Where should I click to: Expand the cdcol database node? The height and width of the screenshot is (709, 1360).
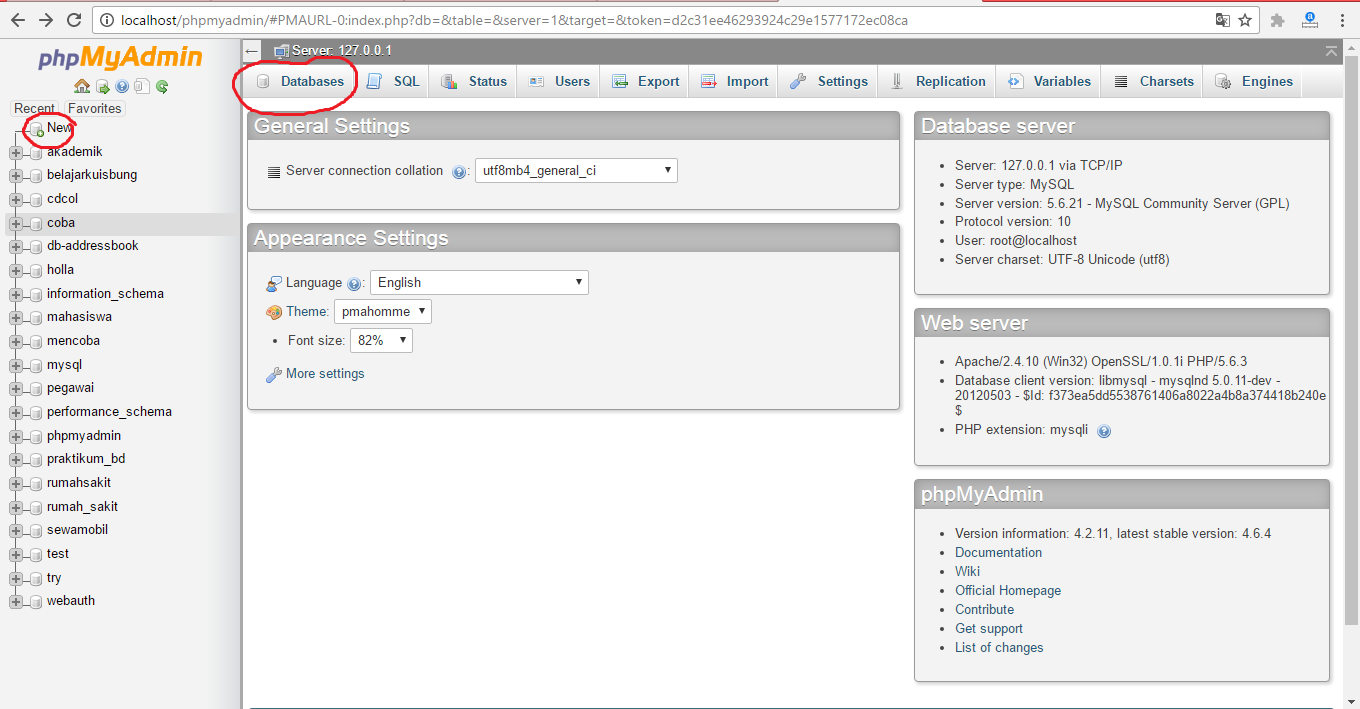coord(15,199)
